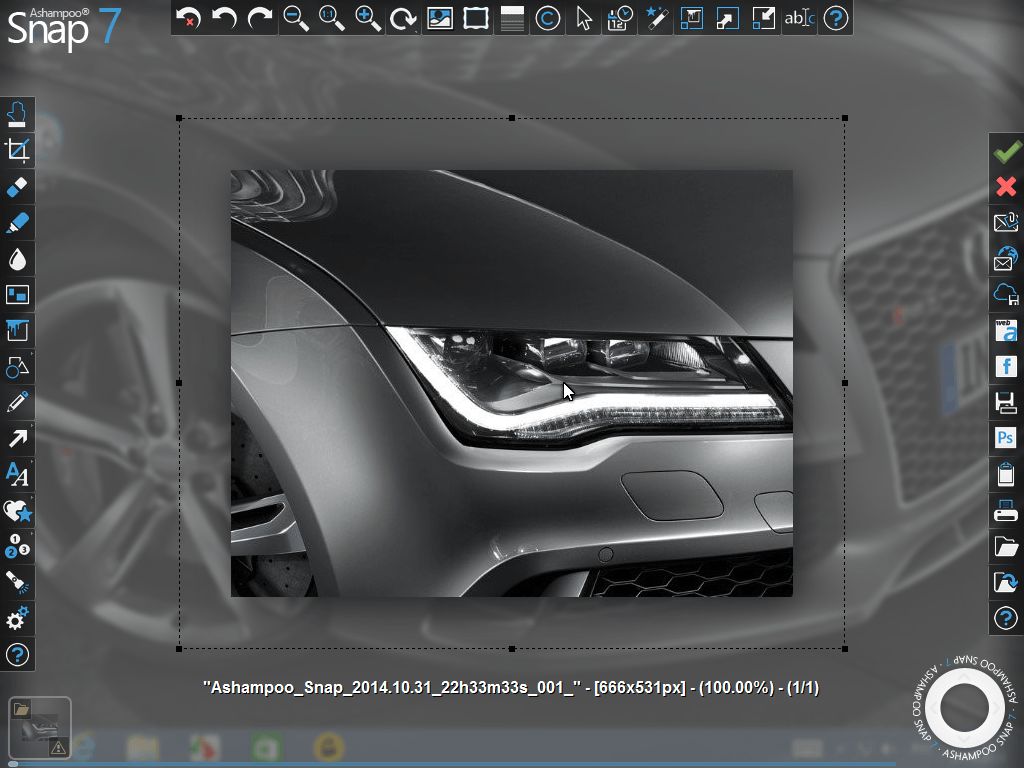Open the settings gears icon
The height and width of the screenshot is (768, 1024).
click(18, 619)
